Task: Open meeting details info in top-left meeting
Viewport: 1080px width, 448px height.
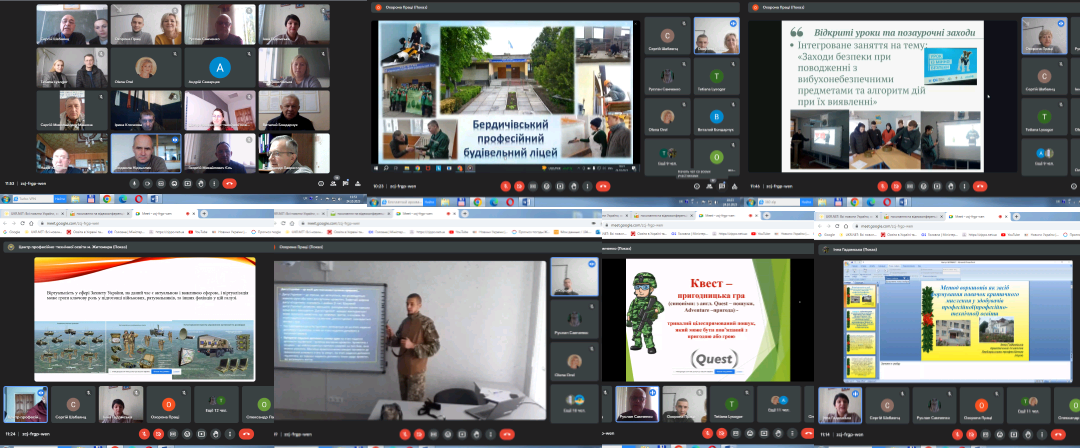Action: 321,184
